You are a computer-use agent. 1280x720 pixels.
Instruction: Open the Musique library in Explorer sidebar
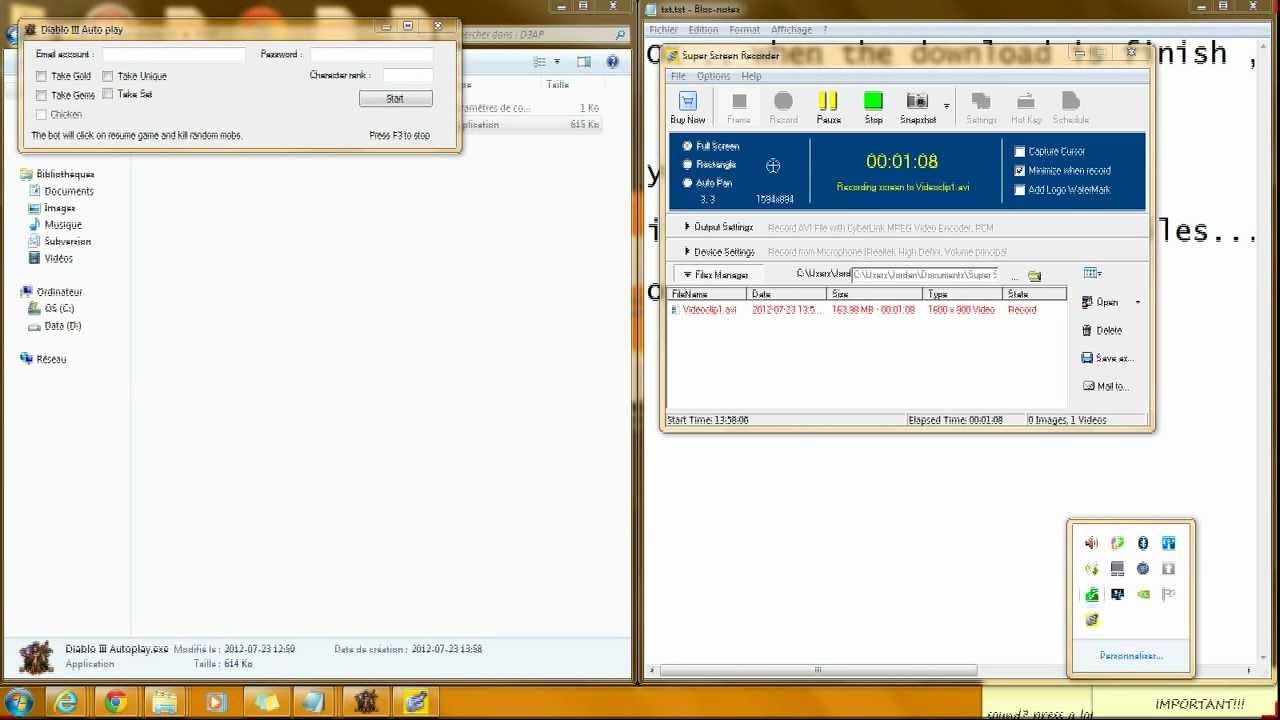pyautogui.click(x=55, y=225)
